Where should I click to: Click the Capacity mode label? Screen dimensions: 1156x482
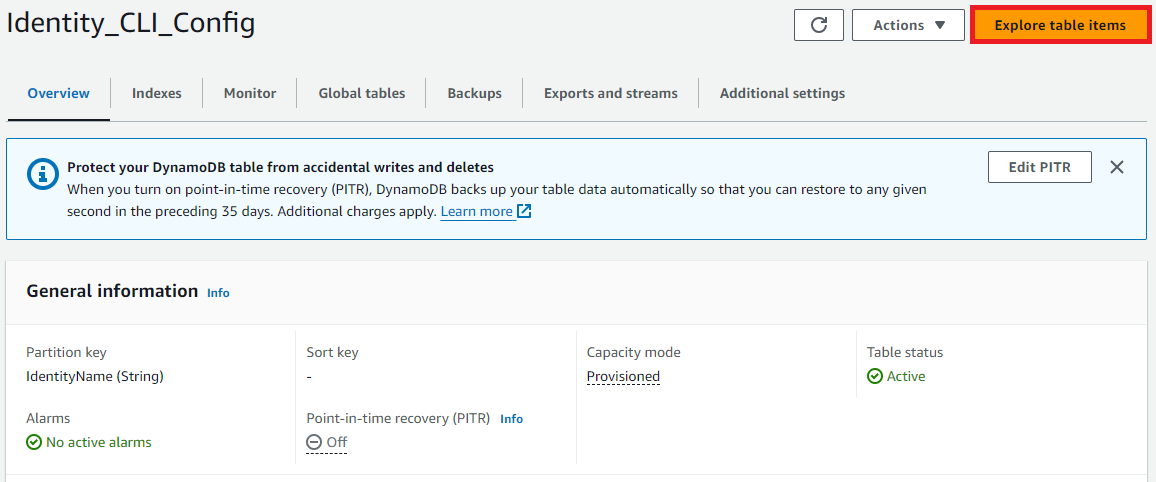[633, 352]
